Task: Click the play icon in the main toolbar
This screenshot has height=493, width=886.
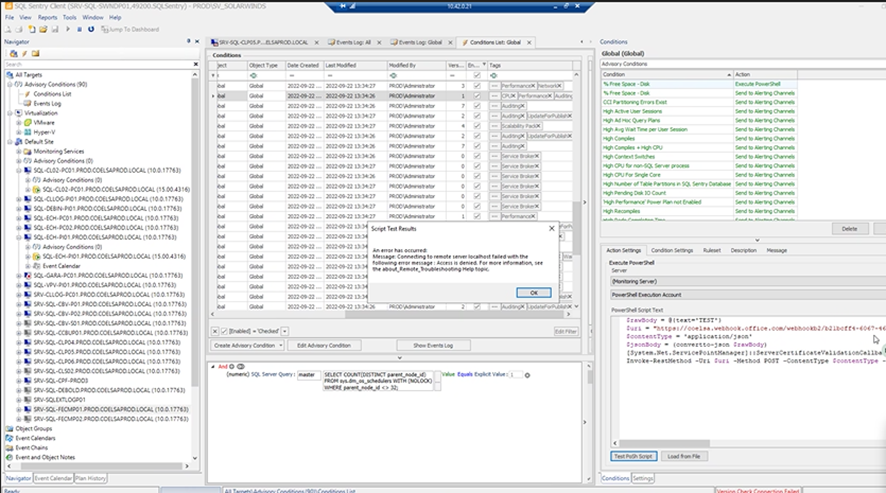Action: click(68, 29)
